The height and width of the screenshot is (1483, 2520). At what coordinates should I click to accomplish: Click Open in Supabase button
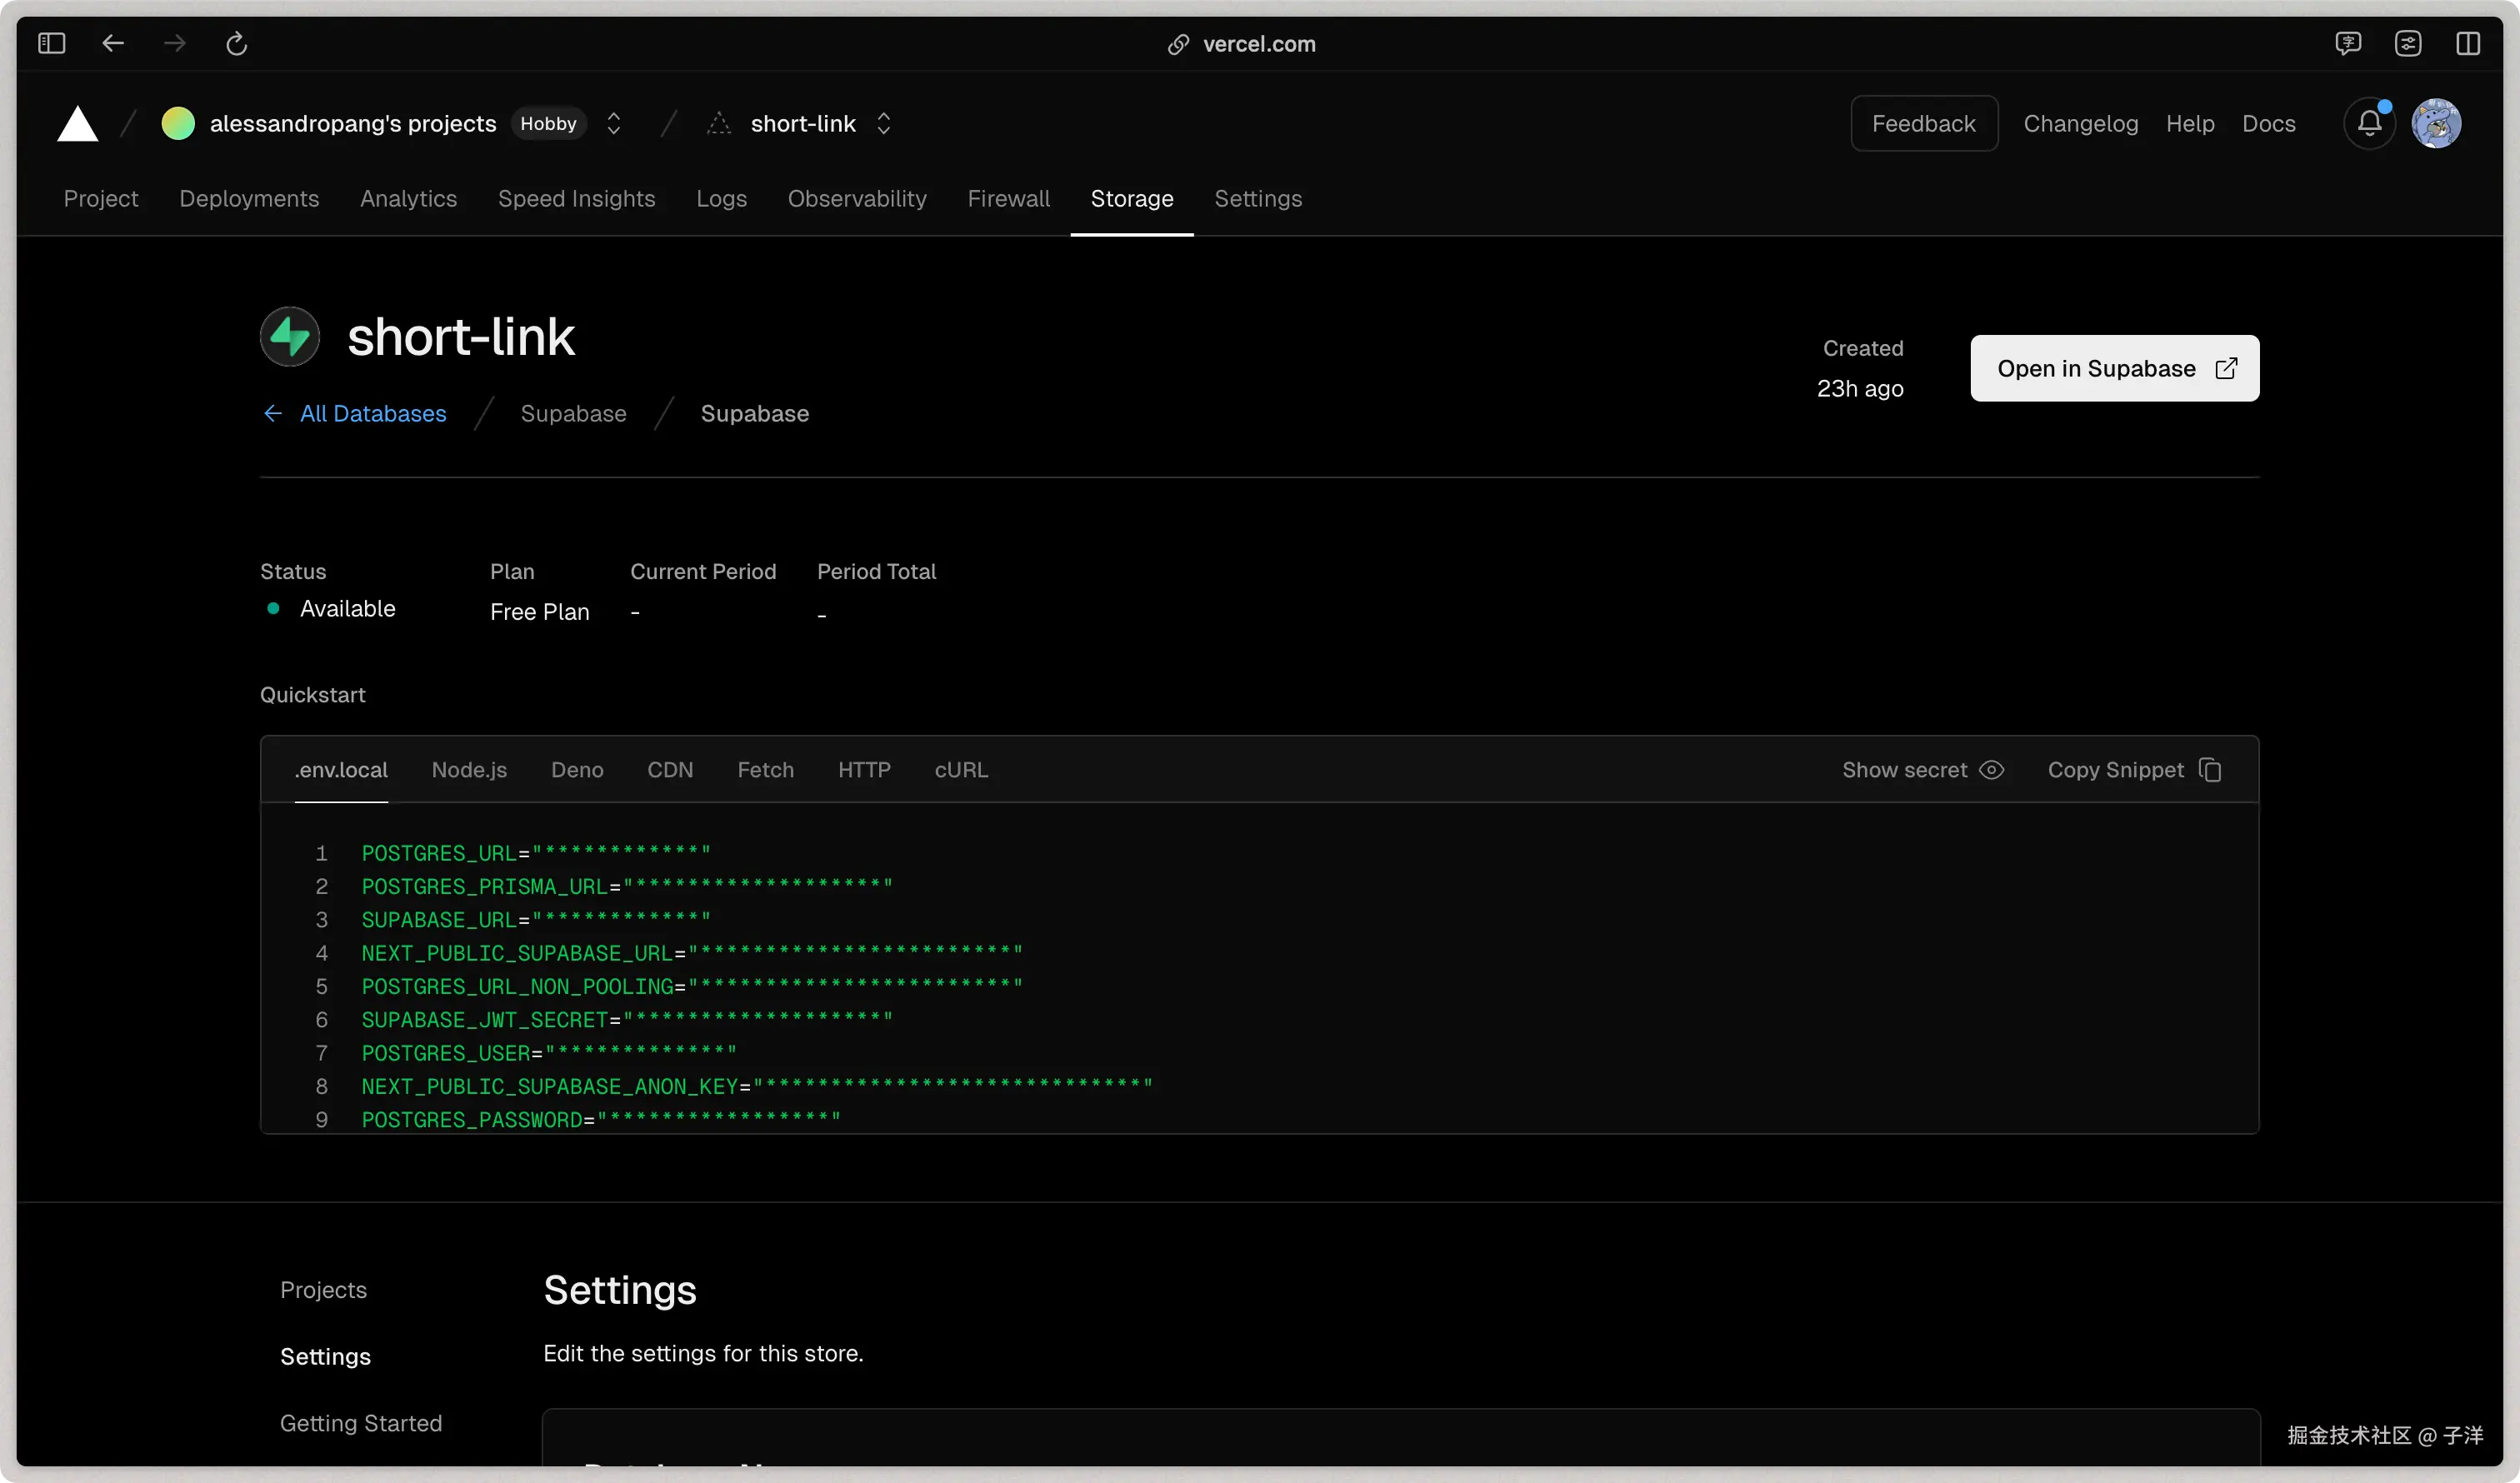[2114, 368]
